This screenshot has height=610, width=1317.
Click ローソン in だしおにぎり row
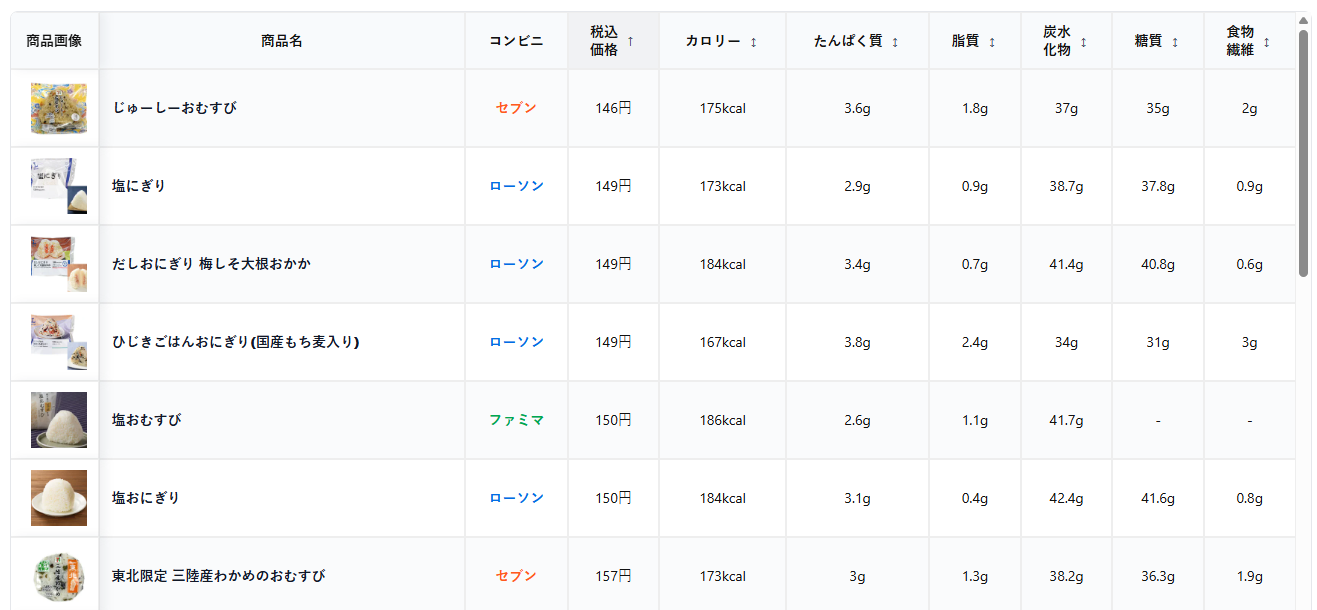516,264
